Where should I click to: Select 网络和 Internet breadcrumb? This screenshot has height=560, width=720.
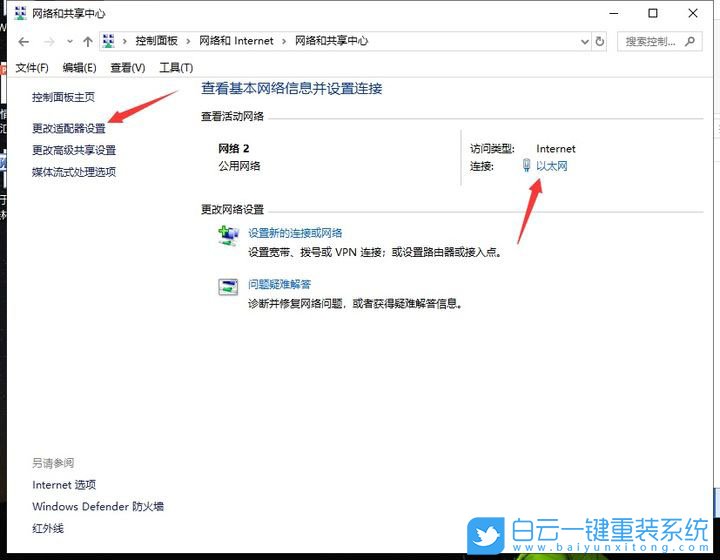[236, 41]
